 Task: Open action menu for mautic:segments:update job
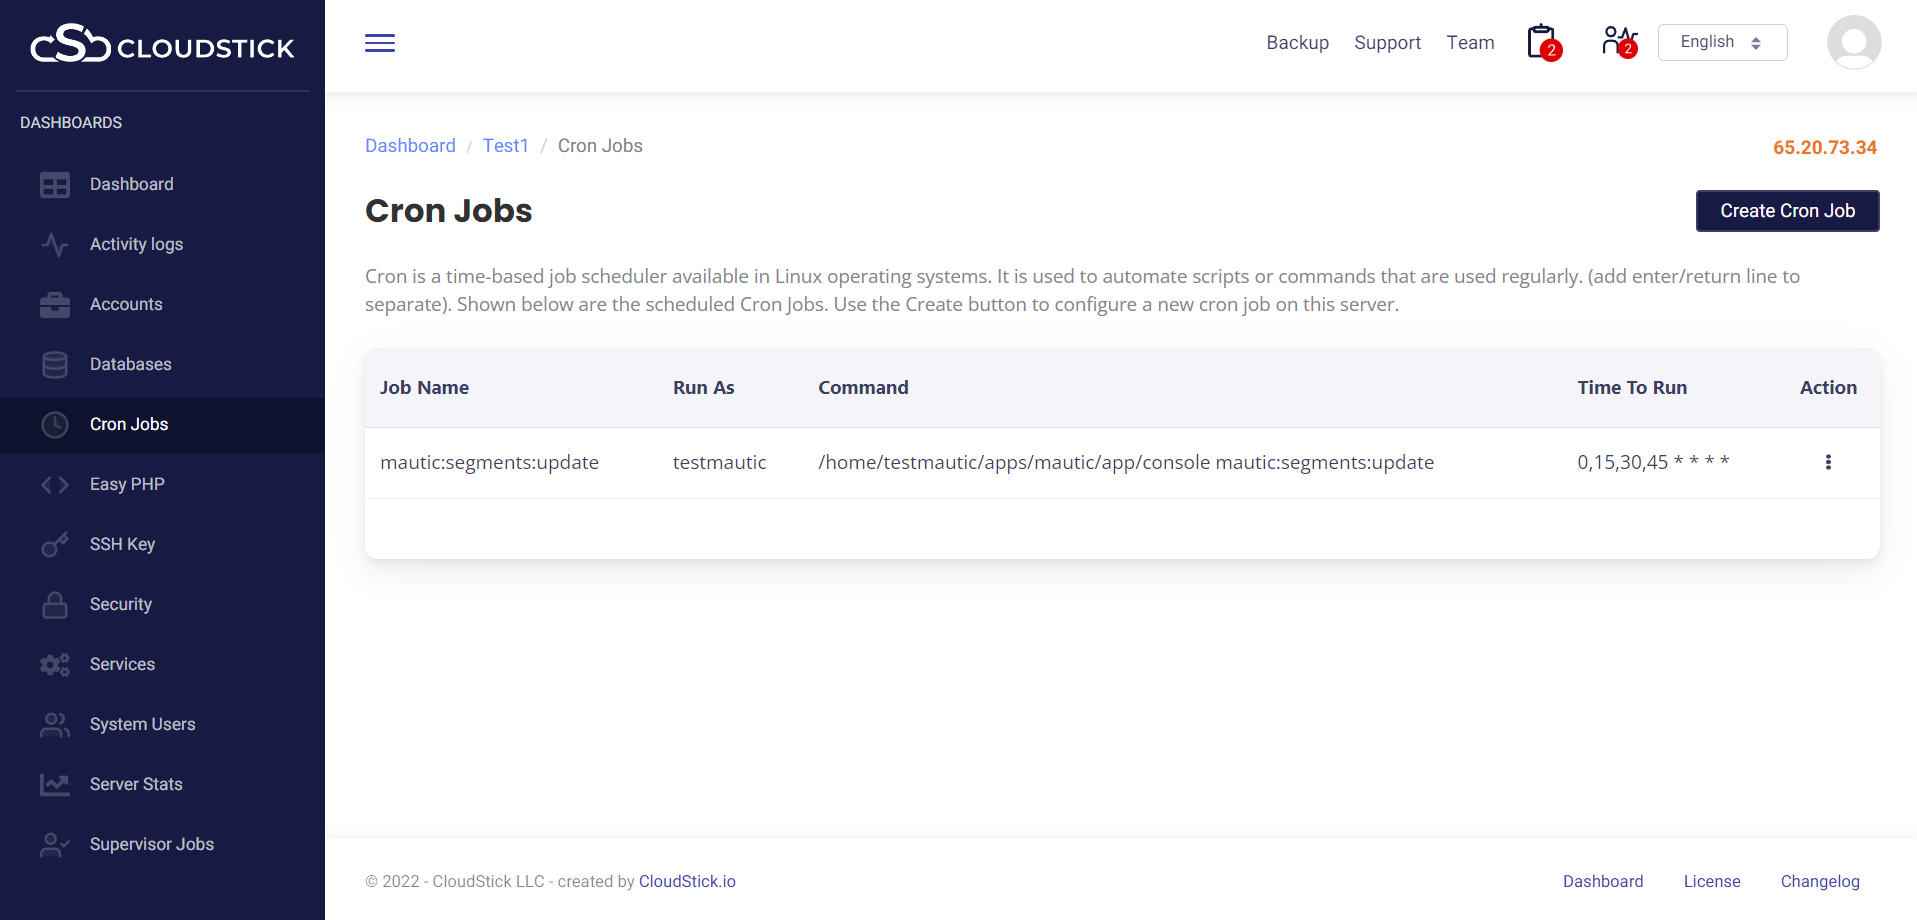1827,462
